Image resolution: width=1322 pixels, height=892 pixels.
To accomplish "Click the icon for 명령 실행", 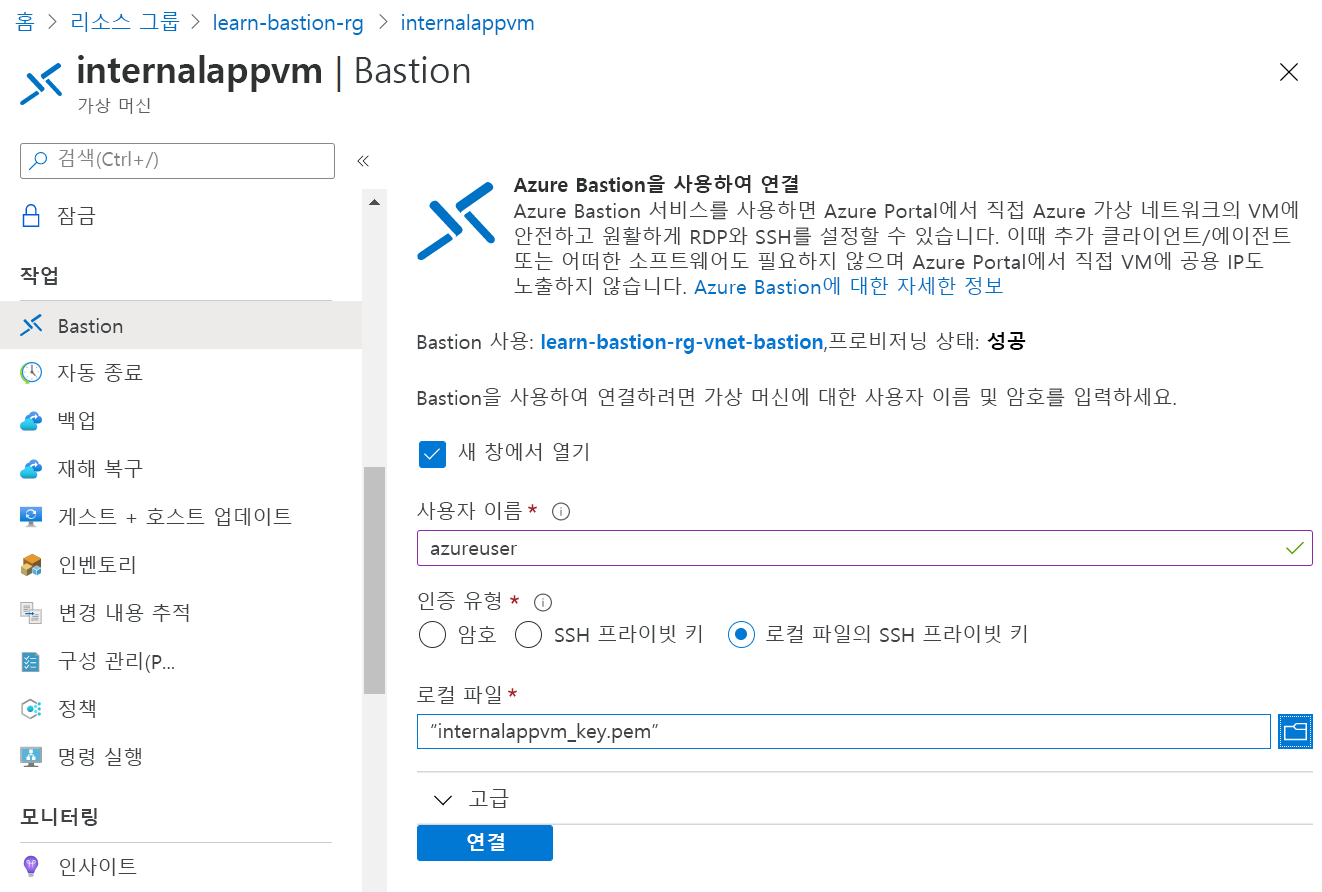I will 31,757.
